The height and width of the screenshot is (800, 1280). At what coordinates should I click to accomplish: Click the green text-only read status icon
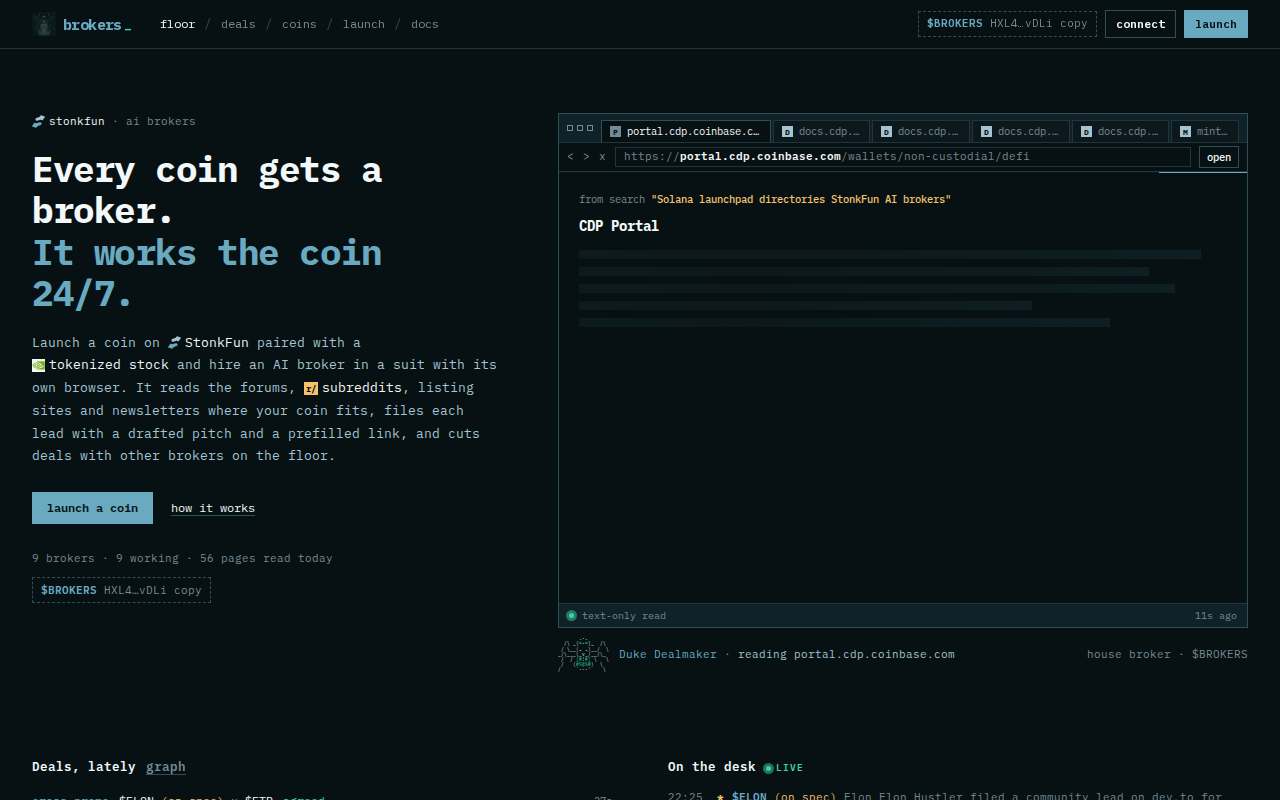pos(571,616)
